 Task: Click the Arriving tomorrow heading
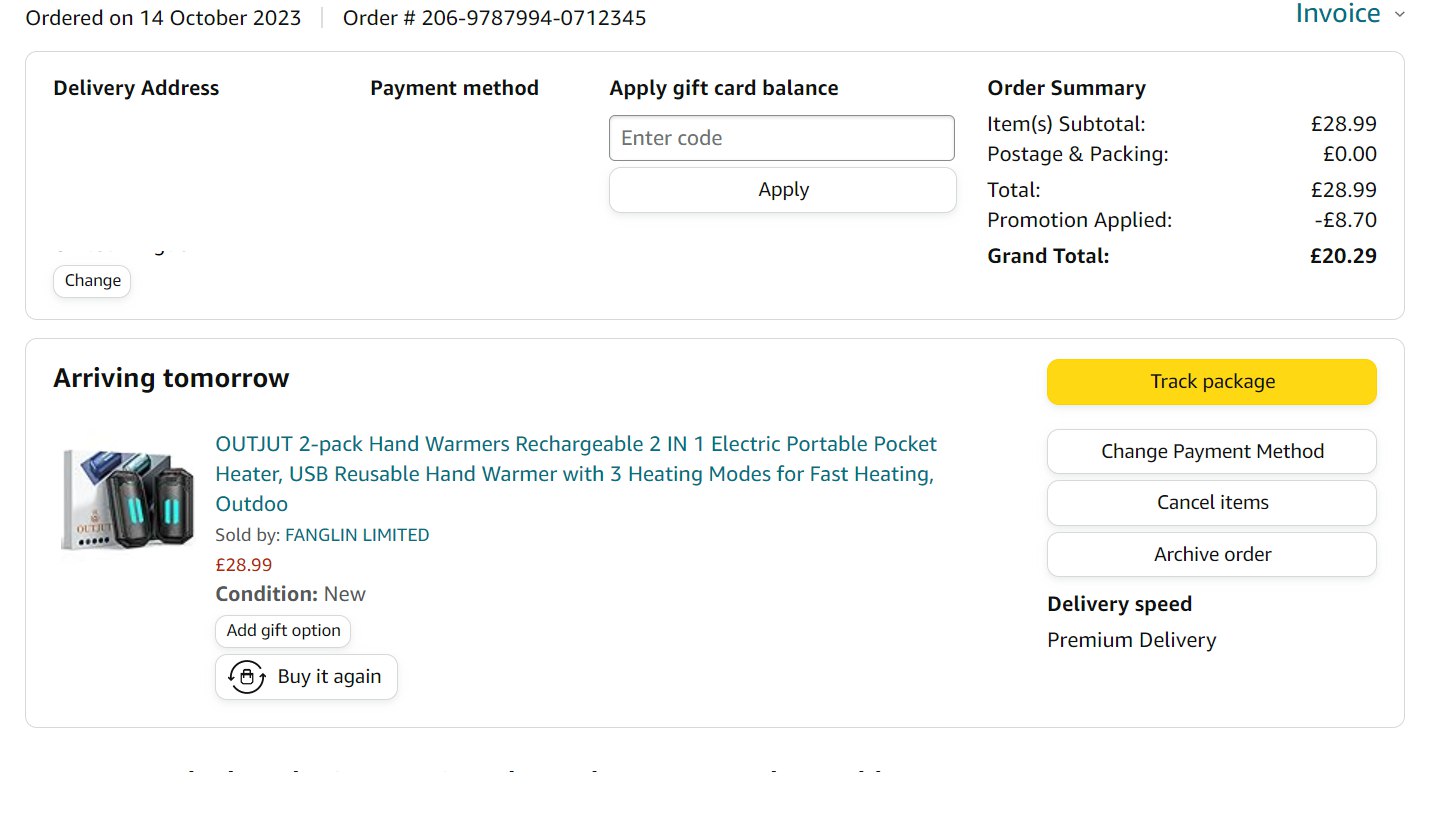click(171, 379)
